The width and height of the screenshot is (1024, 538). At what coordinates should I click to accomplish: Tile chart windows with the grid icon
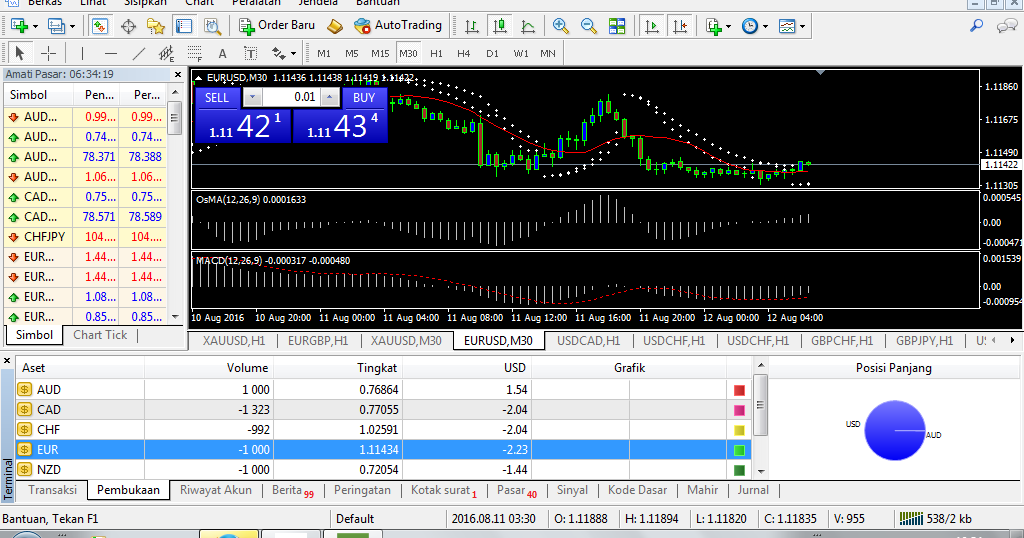[x=616, y=26]
